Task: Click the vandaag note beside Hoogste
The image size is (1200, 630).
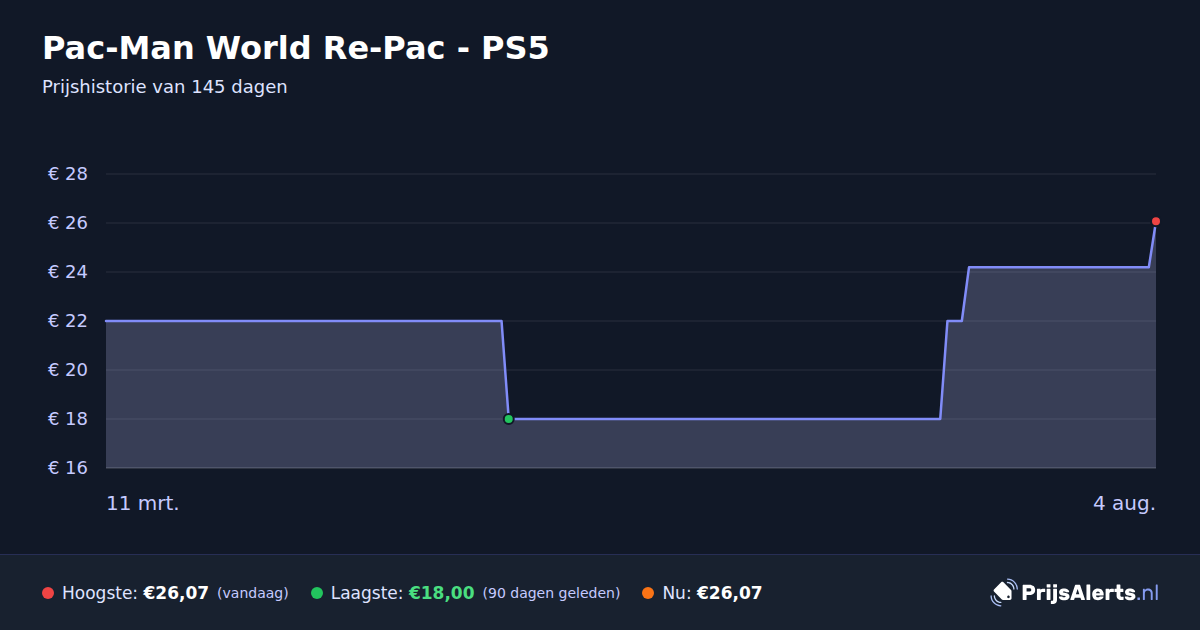Action: [252, 593]
